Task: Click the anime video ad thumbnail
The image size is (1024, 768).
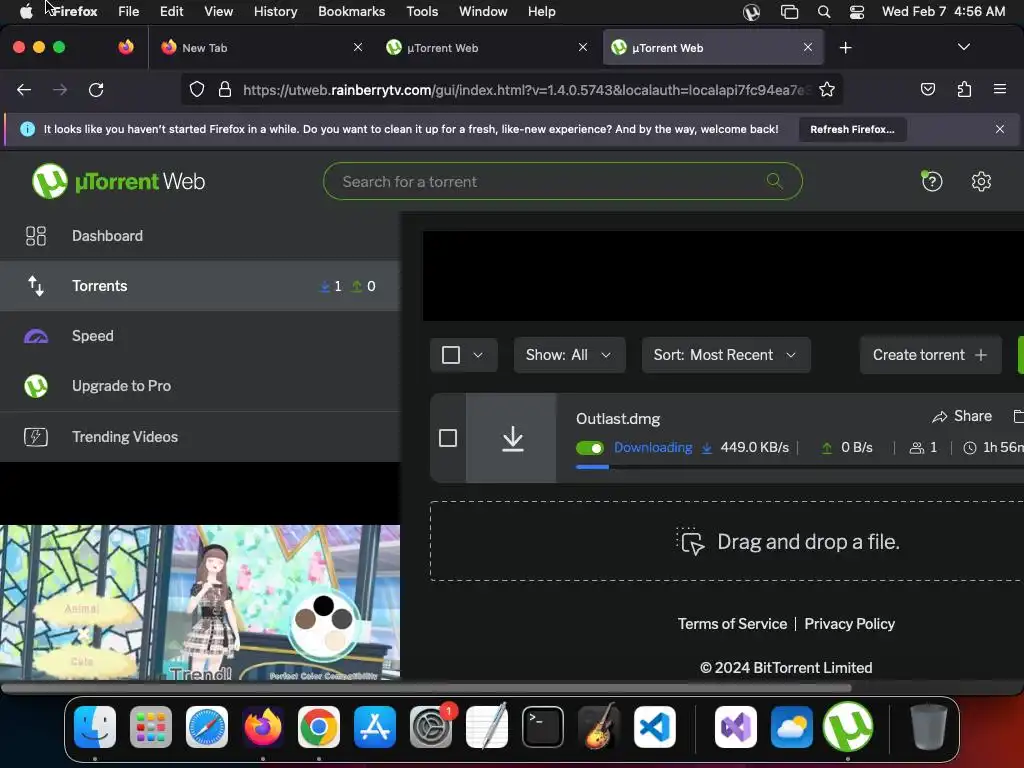Action: (x=200, y=602)
